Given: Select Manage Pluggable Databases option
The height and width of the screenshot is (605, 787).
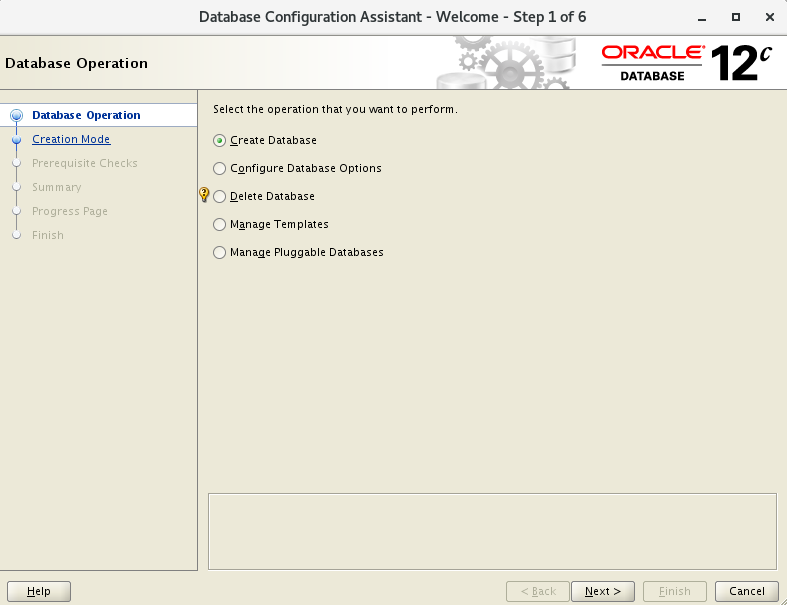Looking at the screenshot, I should tap(220, 253).
